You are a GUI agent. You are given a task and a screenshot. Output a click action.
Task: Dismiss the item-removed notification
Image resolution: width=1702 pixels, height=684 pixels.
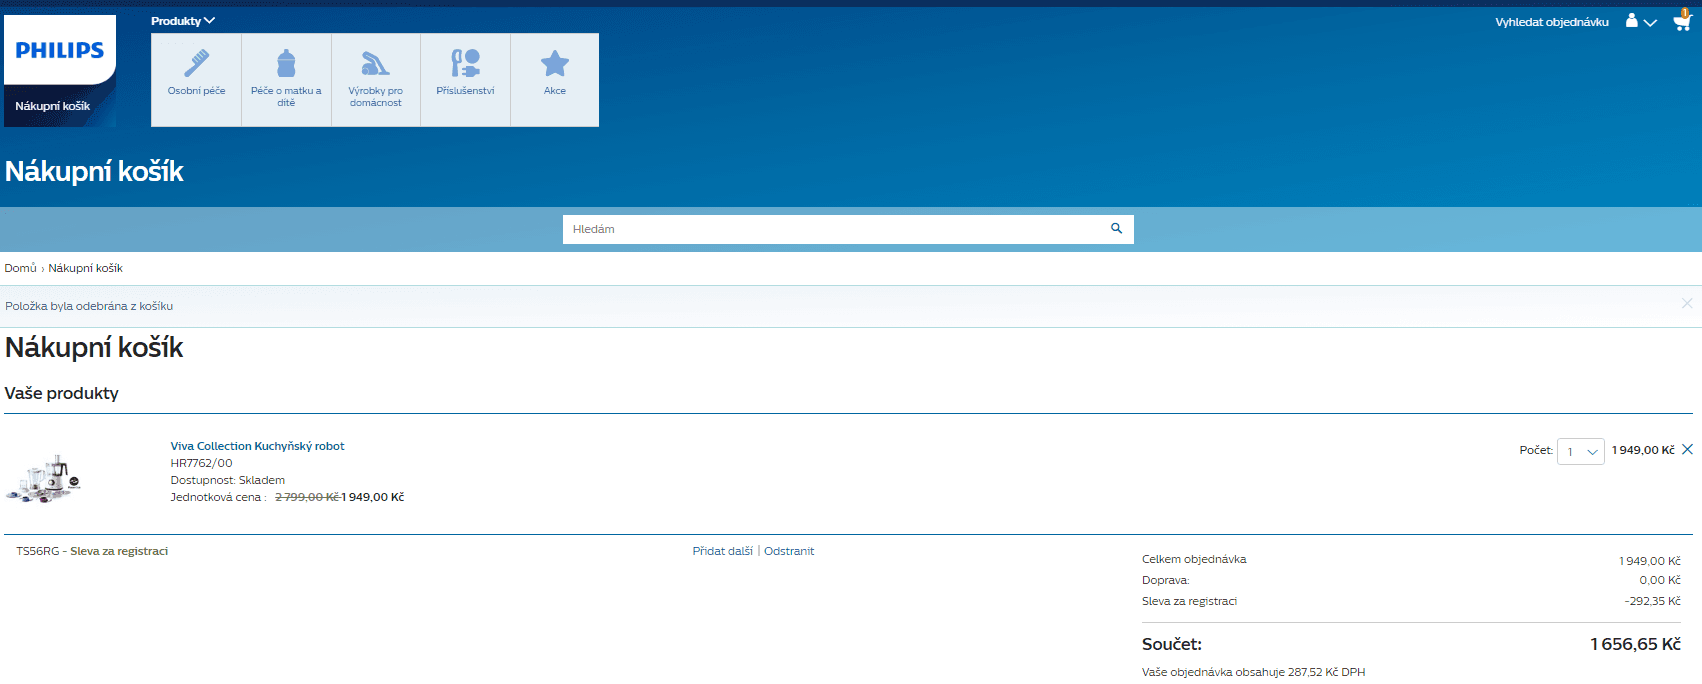[x=1687, y=303]
